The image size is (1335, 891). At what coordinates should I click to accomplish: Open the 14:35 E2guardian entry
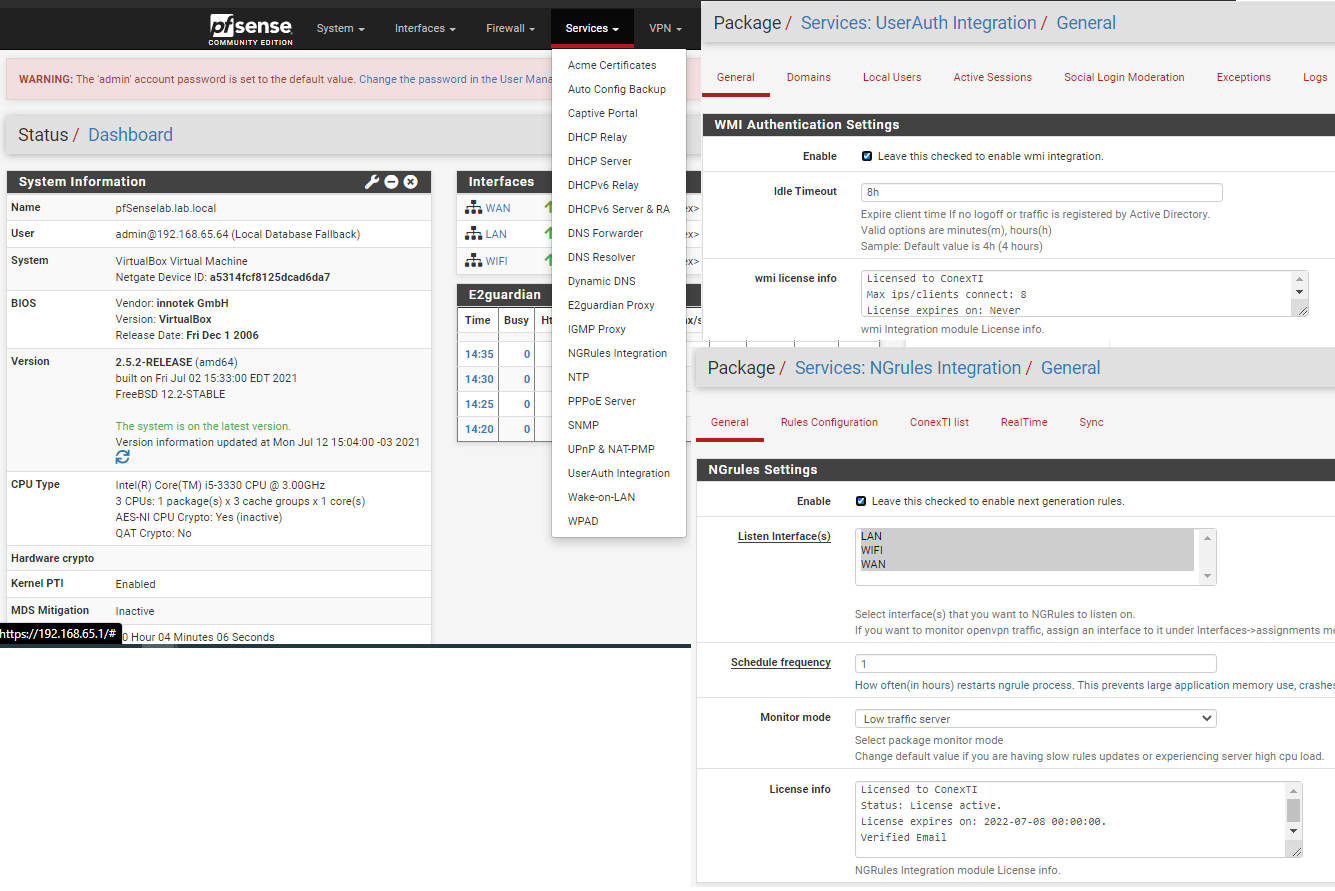click(x=479, y=354)
